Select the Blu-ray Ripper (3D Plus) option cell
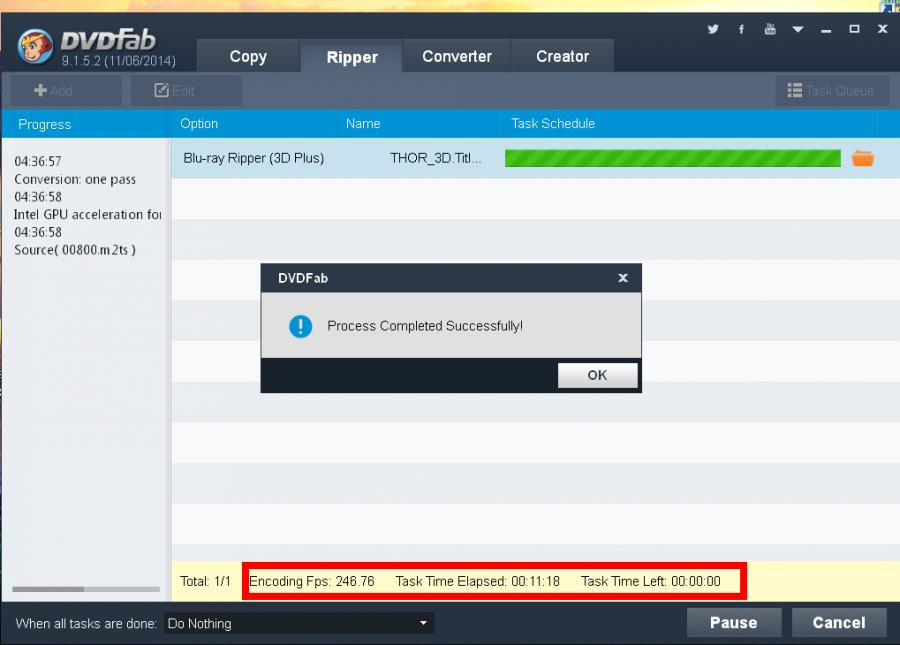 coord(254,158)
